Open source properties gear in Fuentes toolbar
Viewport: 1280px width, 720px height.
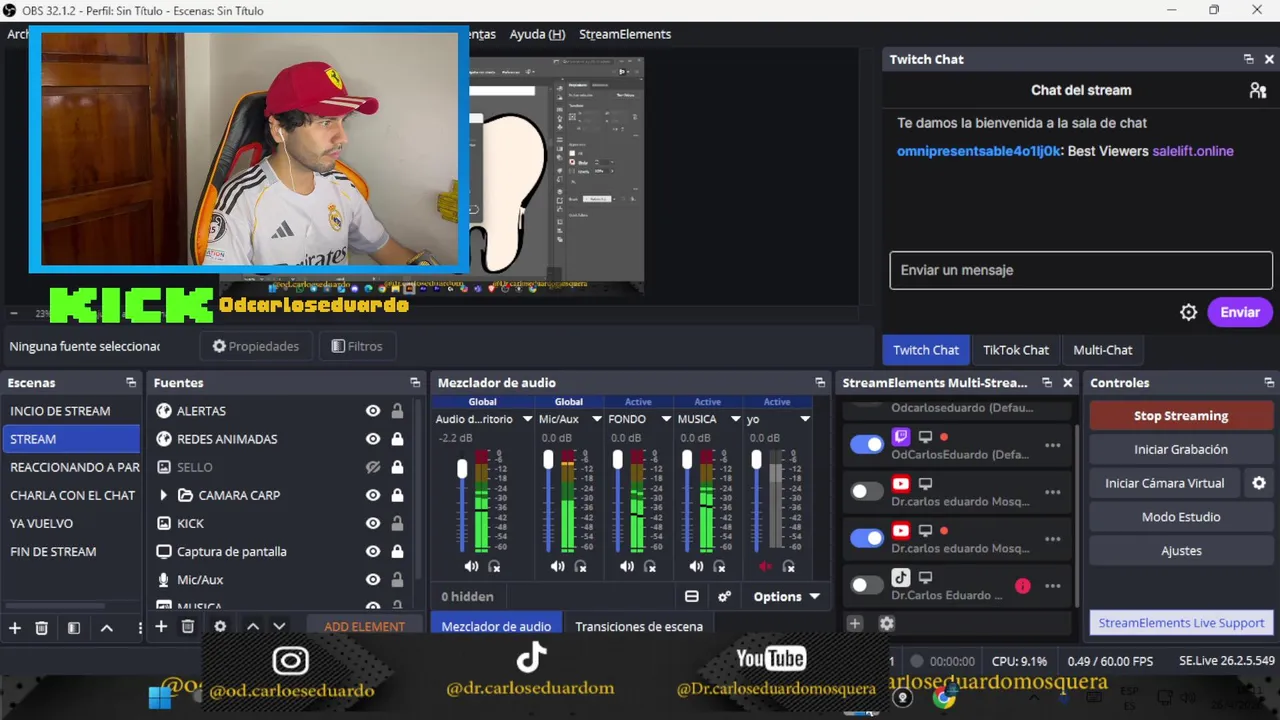point(220,626)
